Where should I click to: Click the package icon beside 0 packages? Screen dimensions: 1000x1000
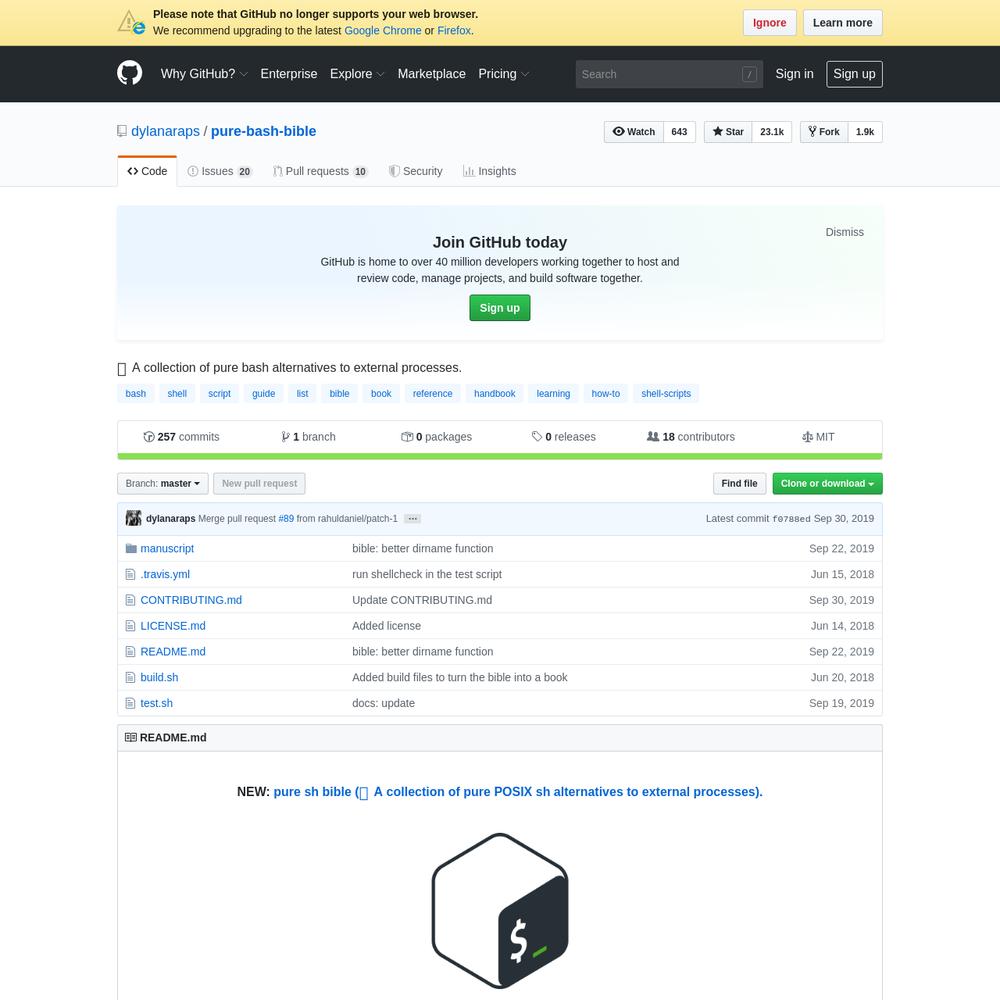pyautogui.click(x=407, y=437)
